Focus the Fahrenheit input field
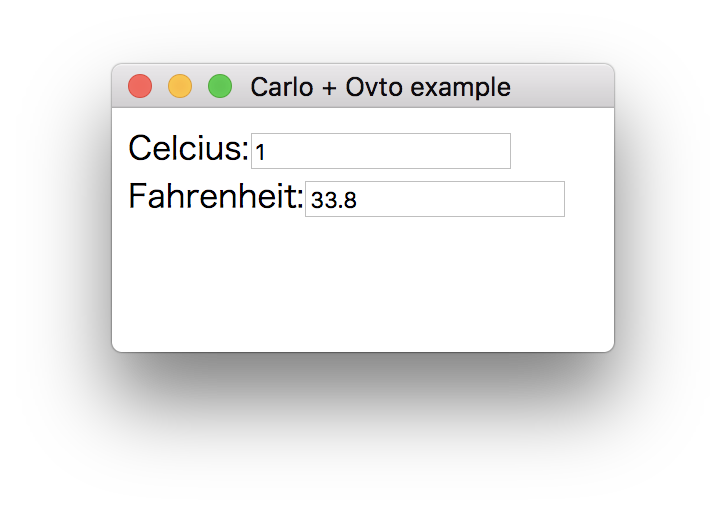726x512 pixels. [434, 199]
